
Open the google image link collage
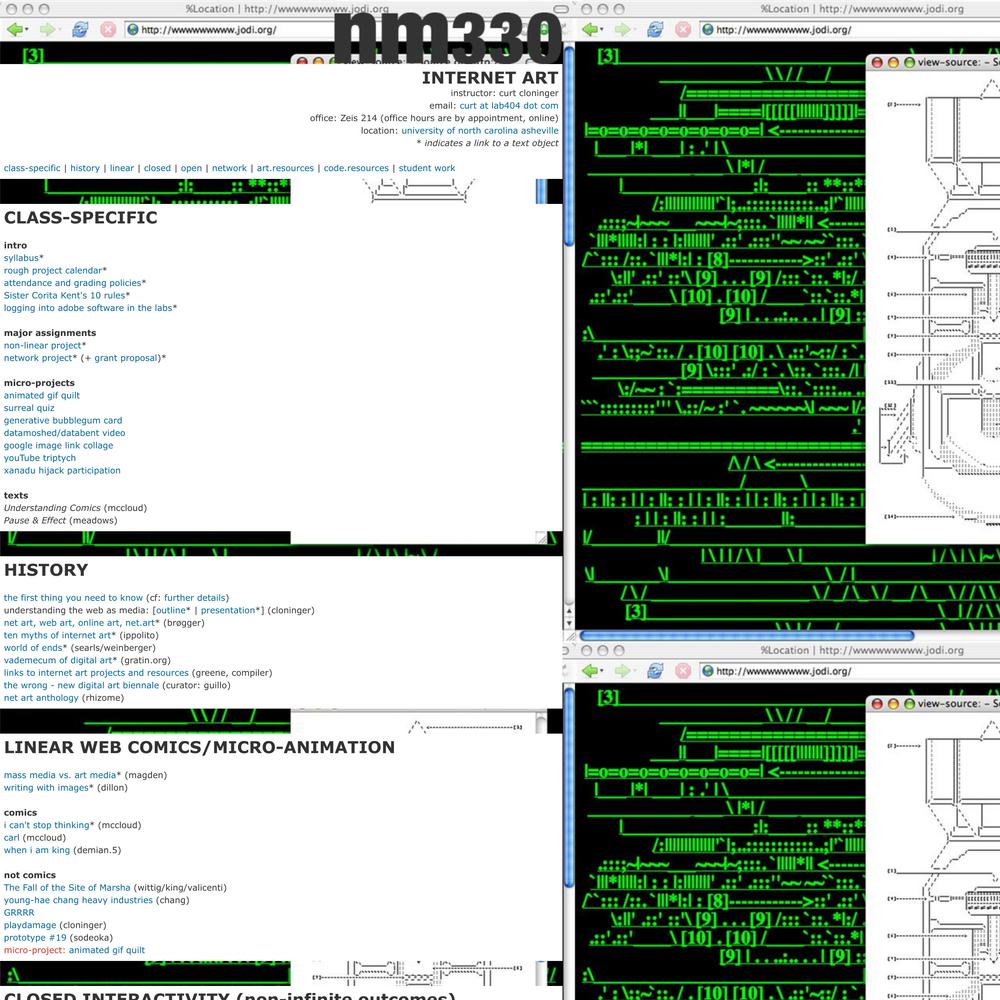[58, 446]
